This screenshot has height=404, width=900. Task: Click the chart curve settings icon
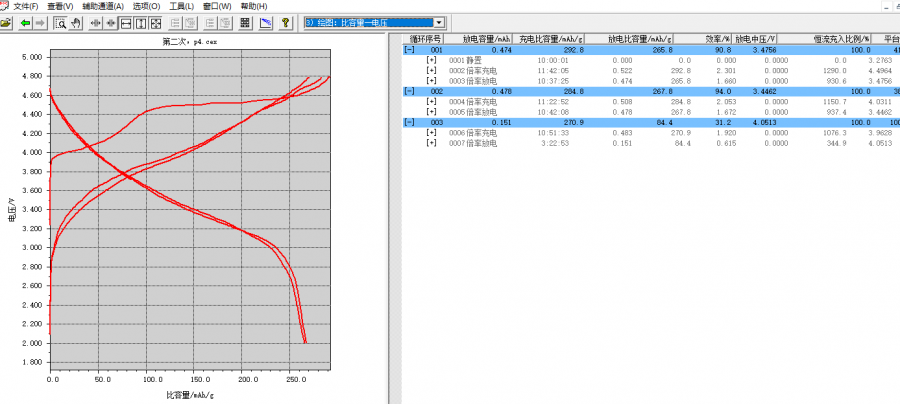pos(266,22)
